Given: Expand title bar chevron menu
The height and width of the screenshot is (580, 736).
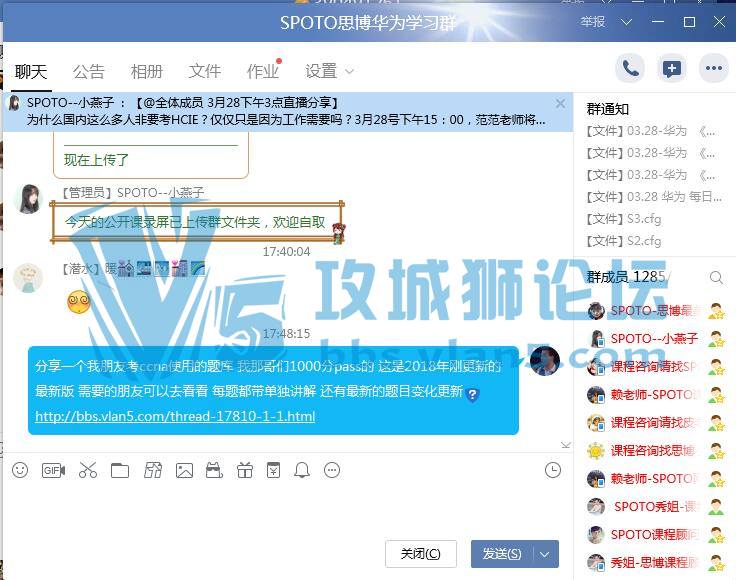Looking at the screenshot, I should (626, 22).
